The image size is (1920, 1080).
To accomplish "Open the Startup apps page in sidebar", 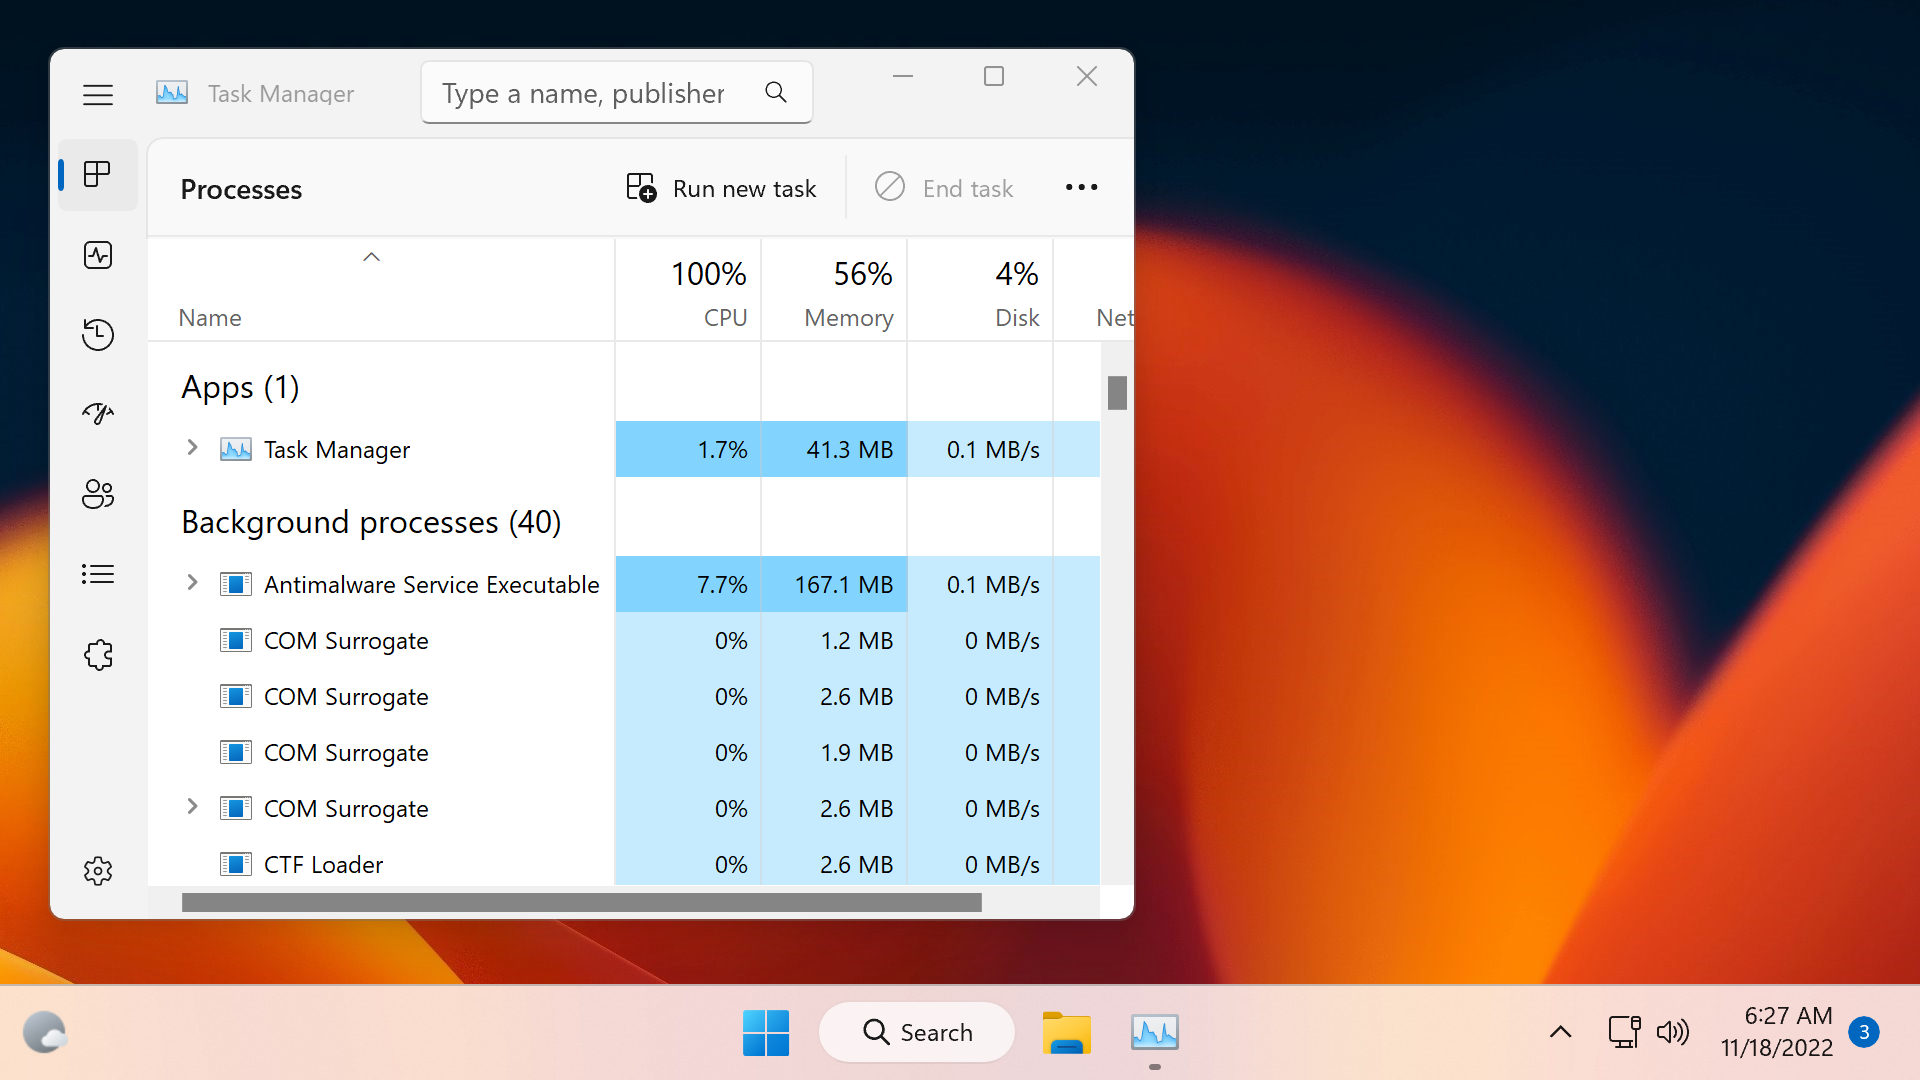I will 98,413.
